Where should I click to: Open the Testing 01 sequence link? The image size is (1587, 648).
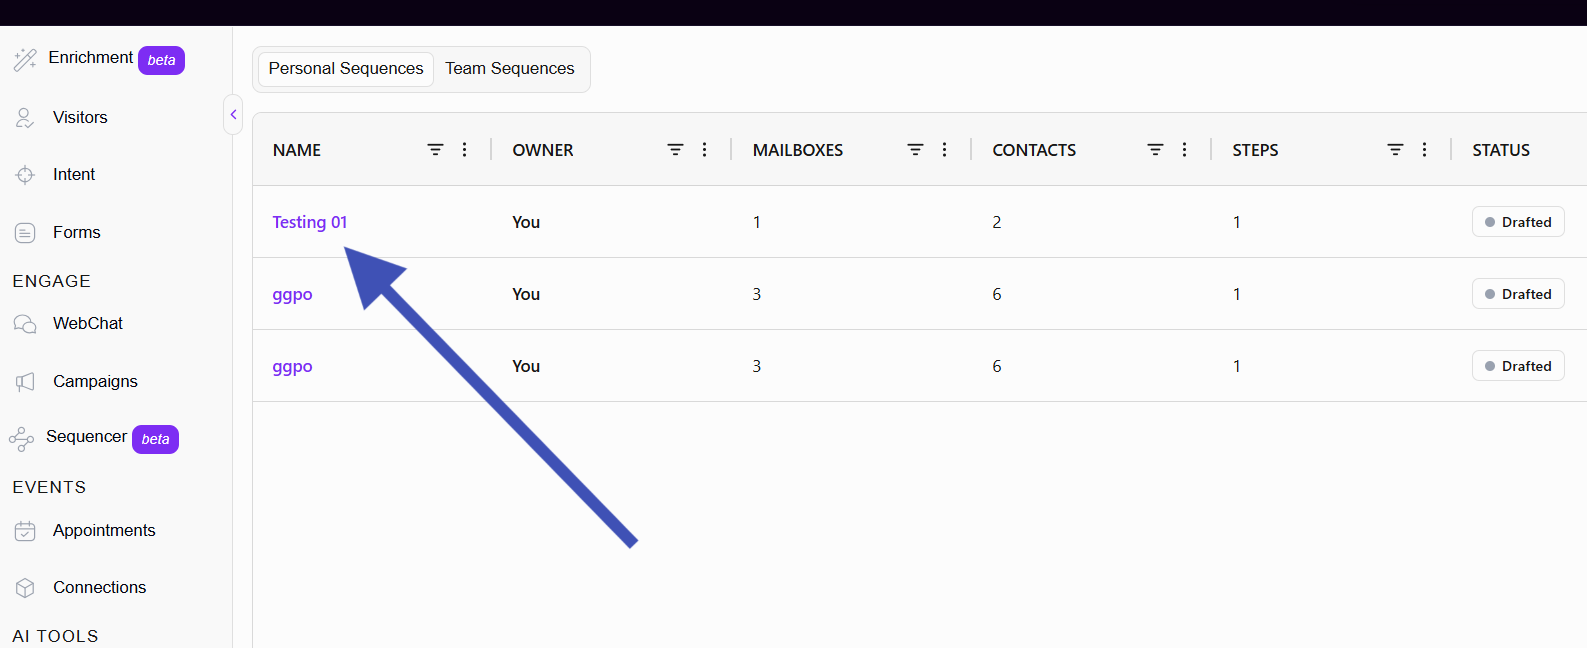[310, 222]
